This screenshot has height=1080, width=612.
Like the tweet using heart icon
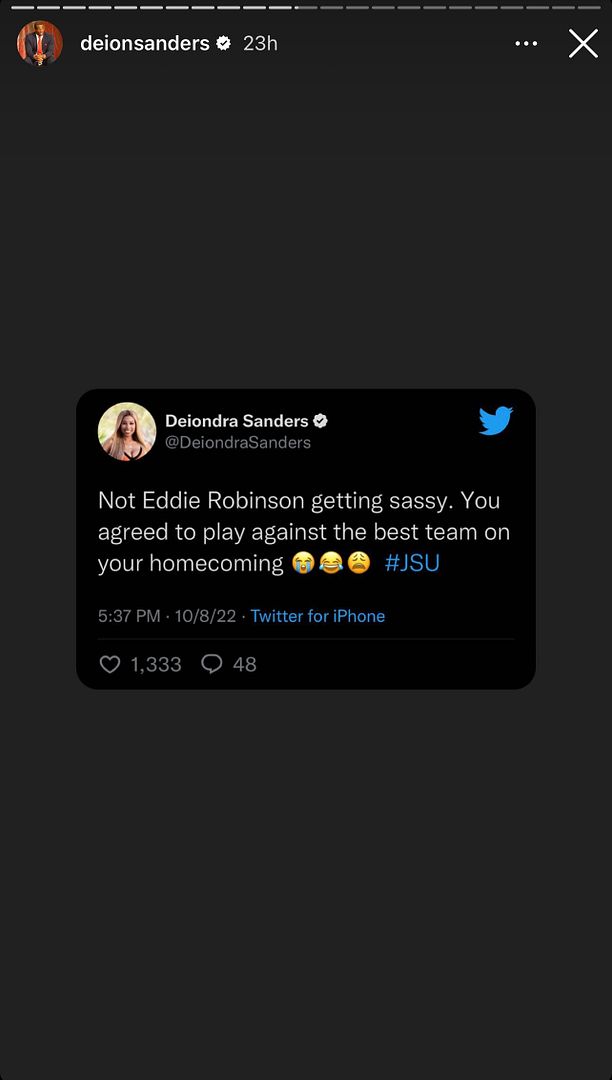109,664
